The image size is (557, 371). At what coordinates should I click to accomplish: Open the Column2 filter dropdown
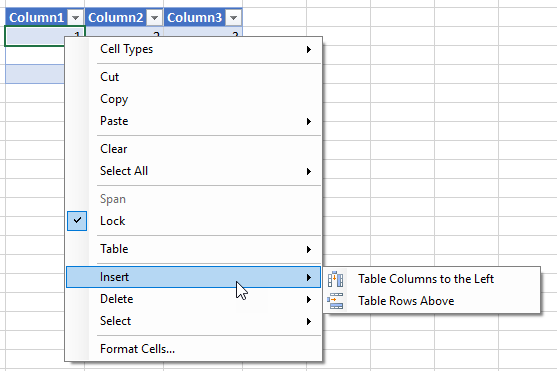tap(155, 17)
